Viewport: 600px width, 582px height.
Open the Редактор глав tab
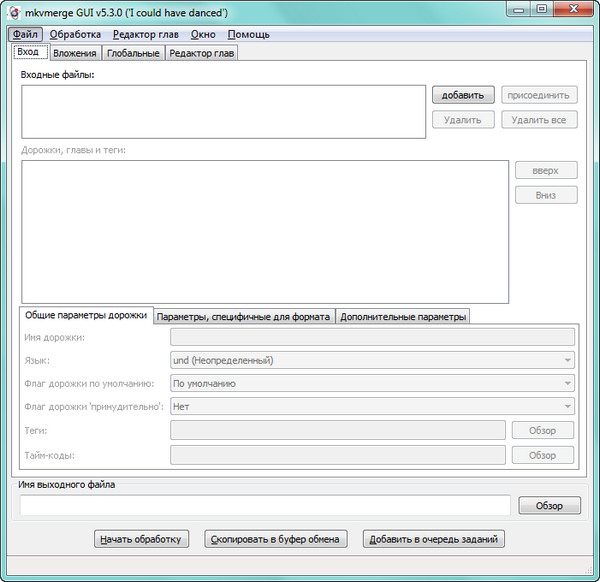[x=201, y=53]
